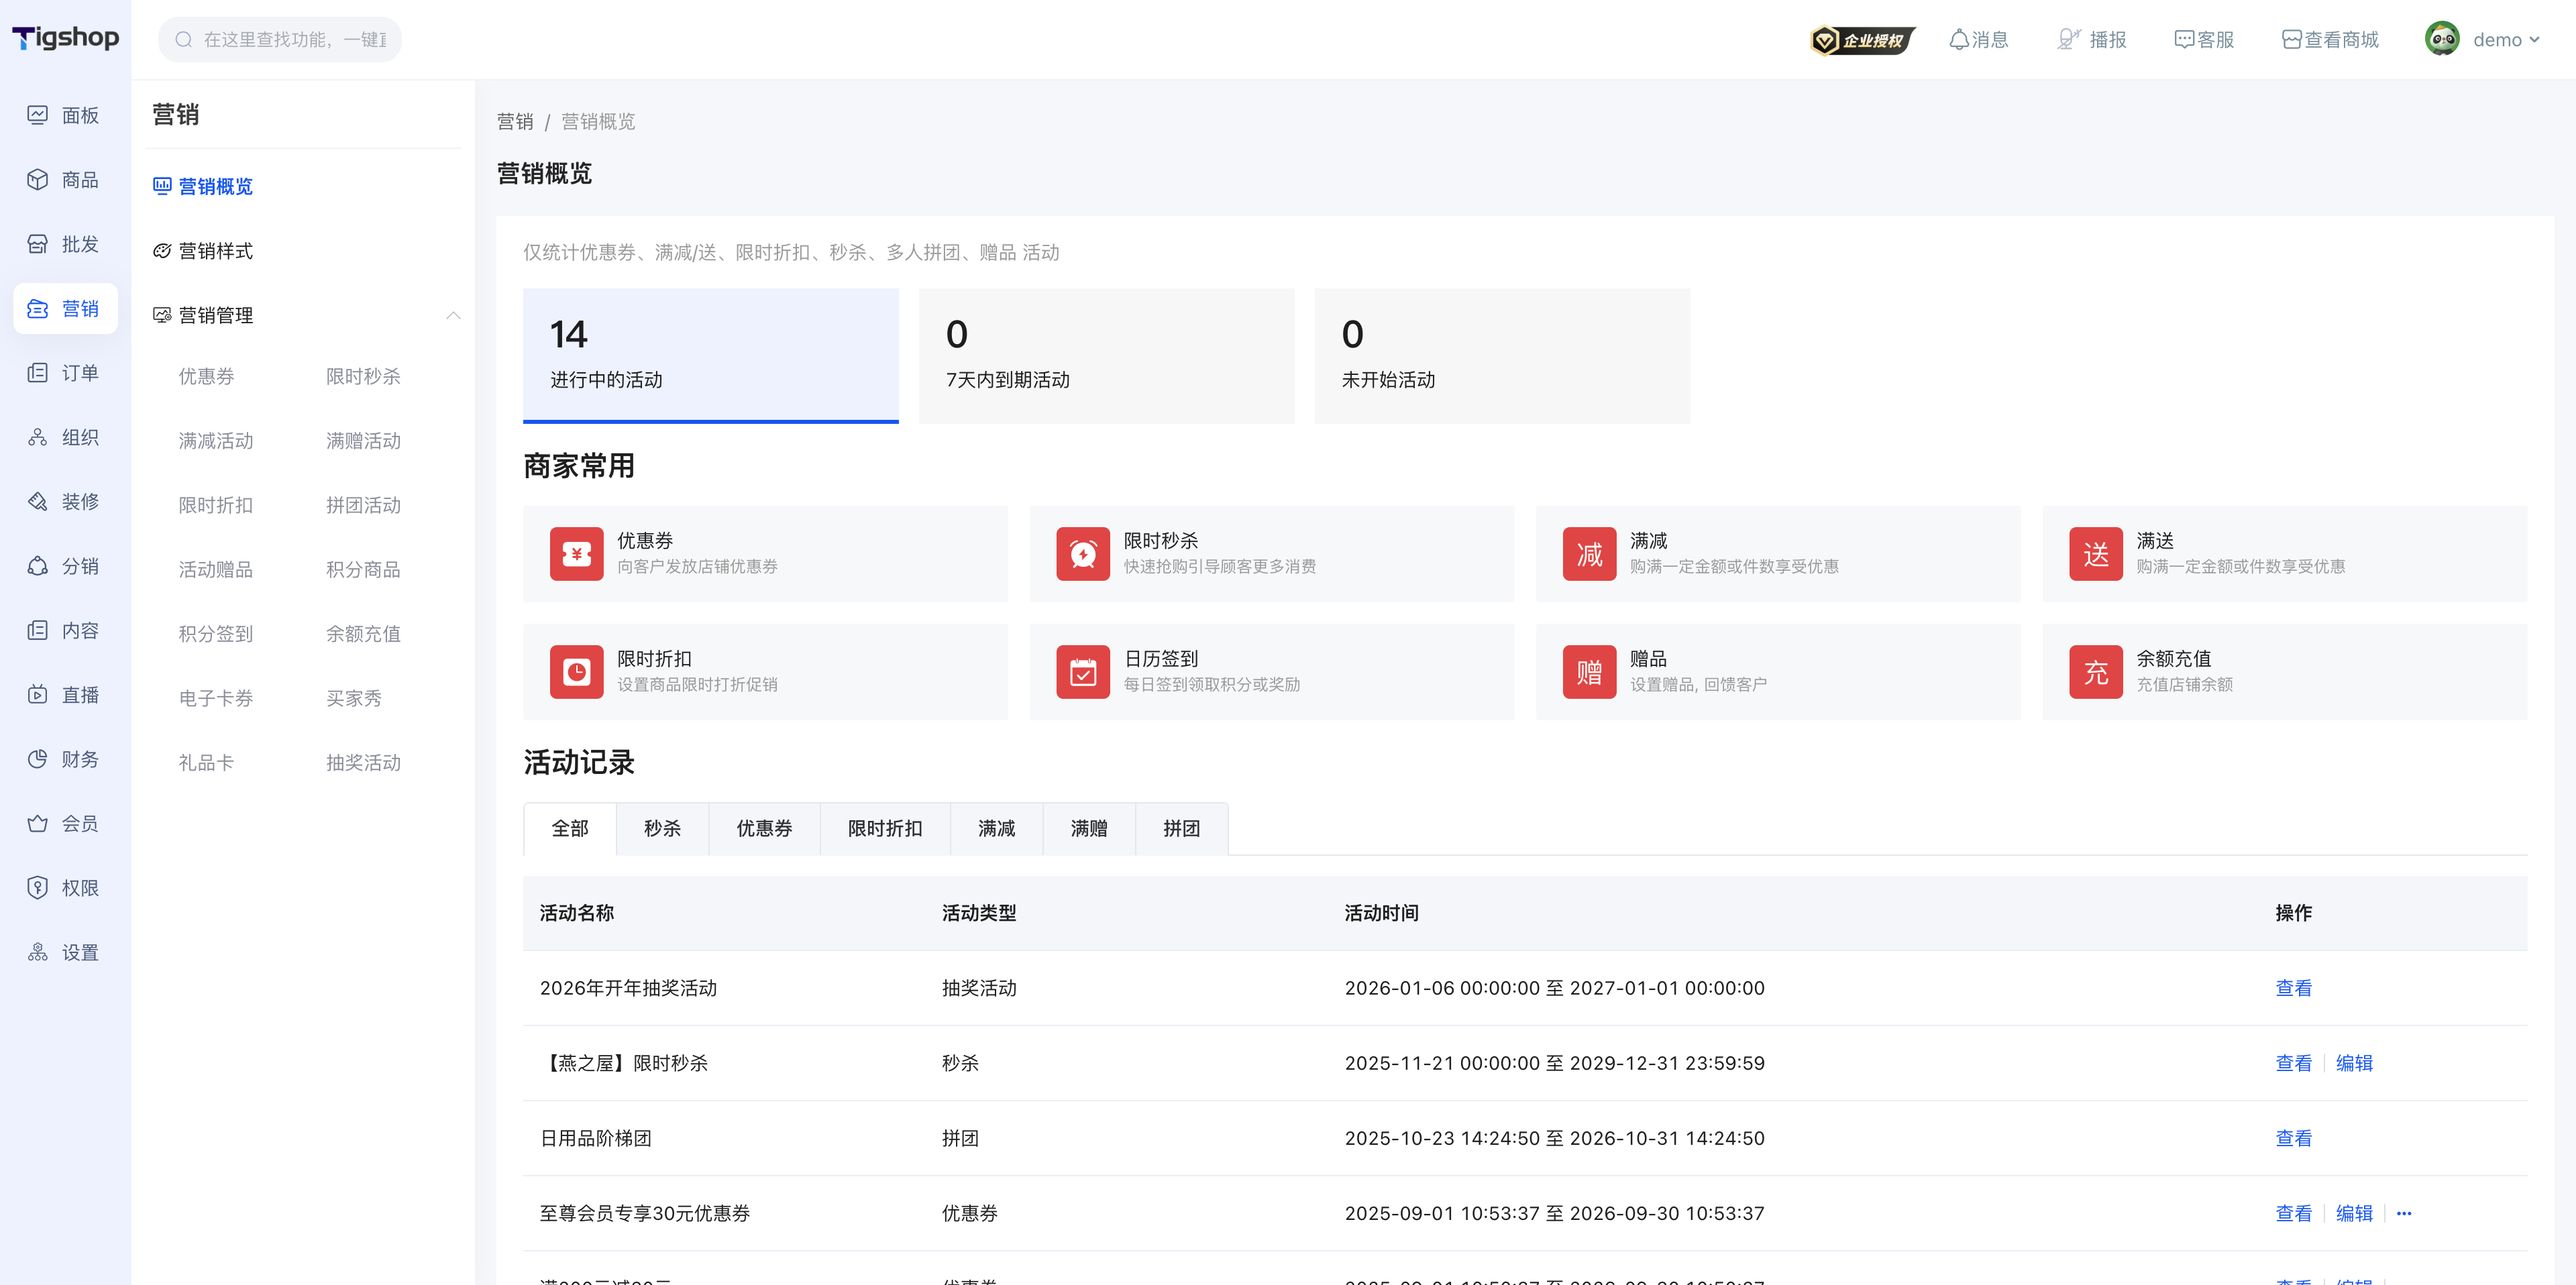This screenshot has height=1285, width=2576.
Task: Select the 未开始活动 statistics card
Action: click(x=1503, y=356)
